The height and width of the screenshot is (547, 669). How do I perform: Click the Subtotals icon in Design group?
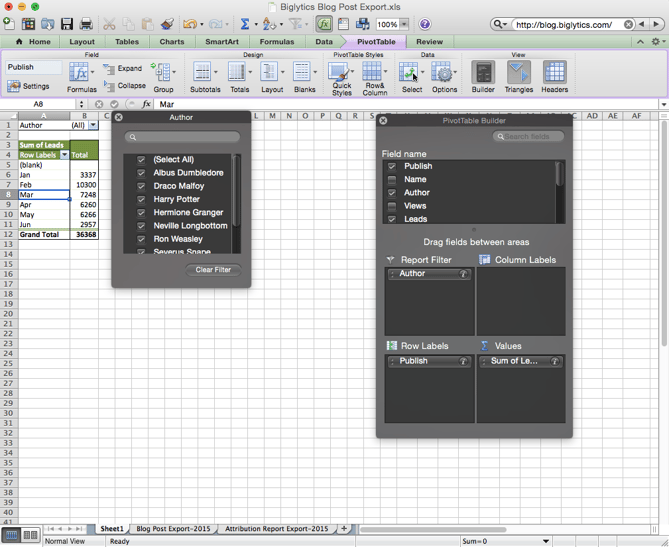pos(204,75)
